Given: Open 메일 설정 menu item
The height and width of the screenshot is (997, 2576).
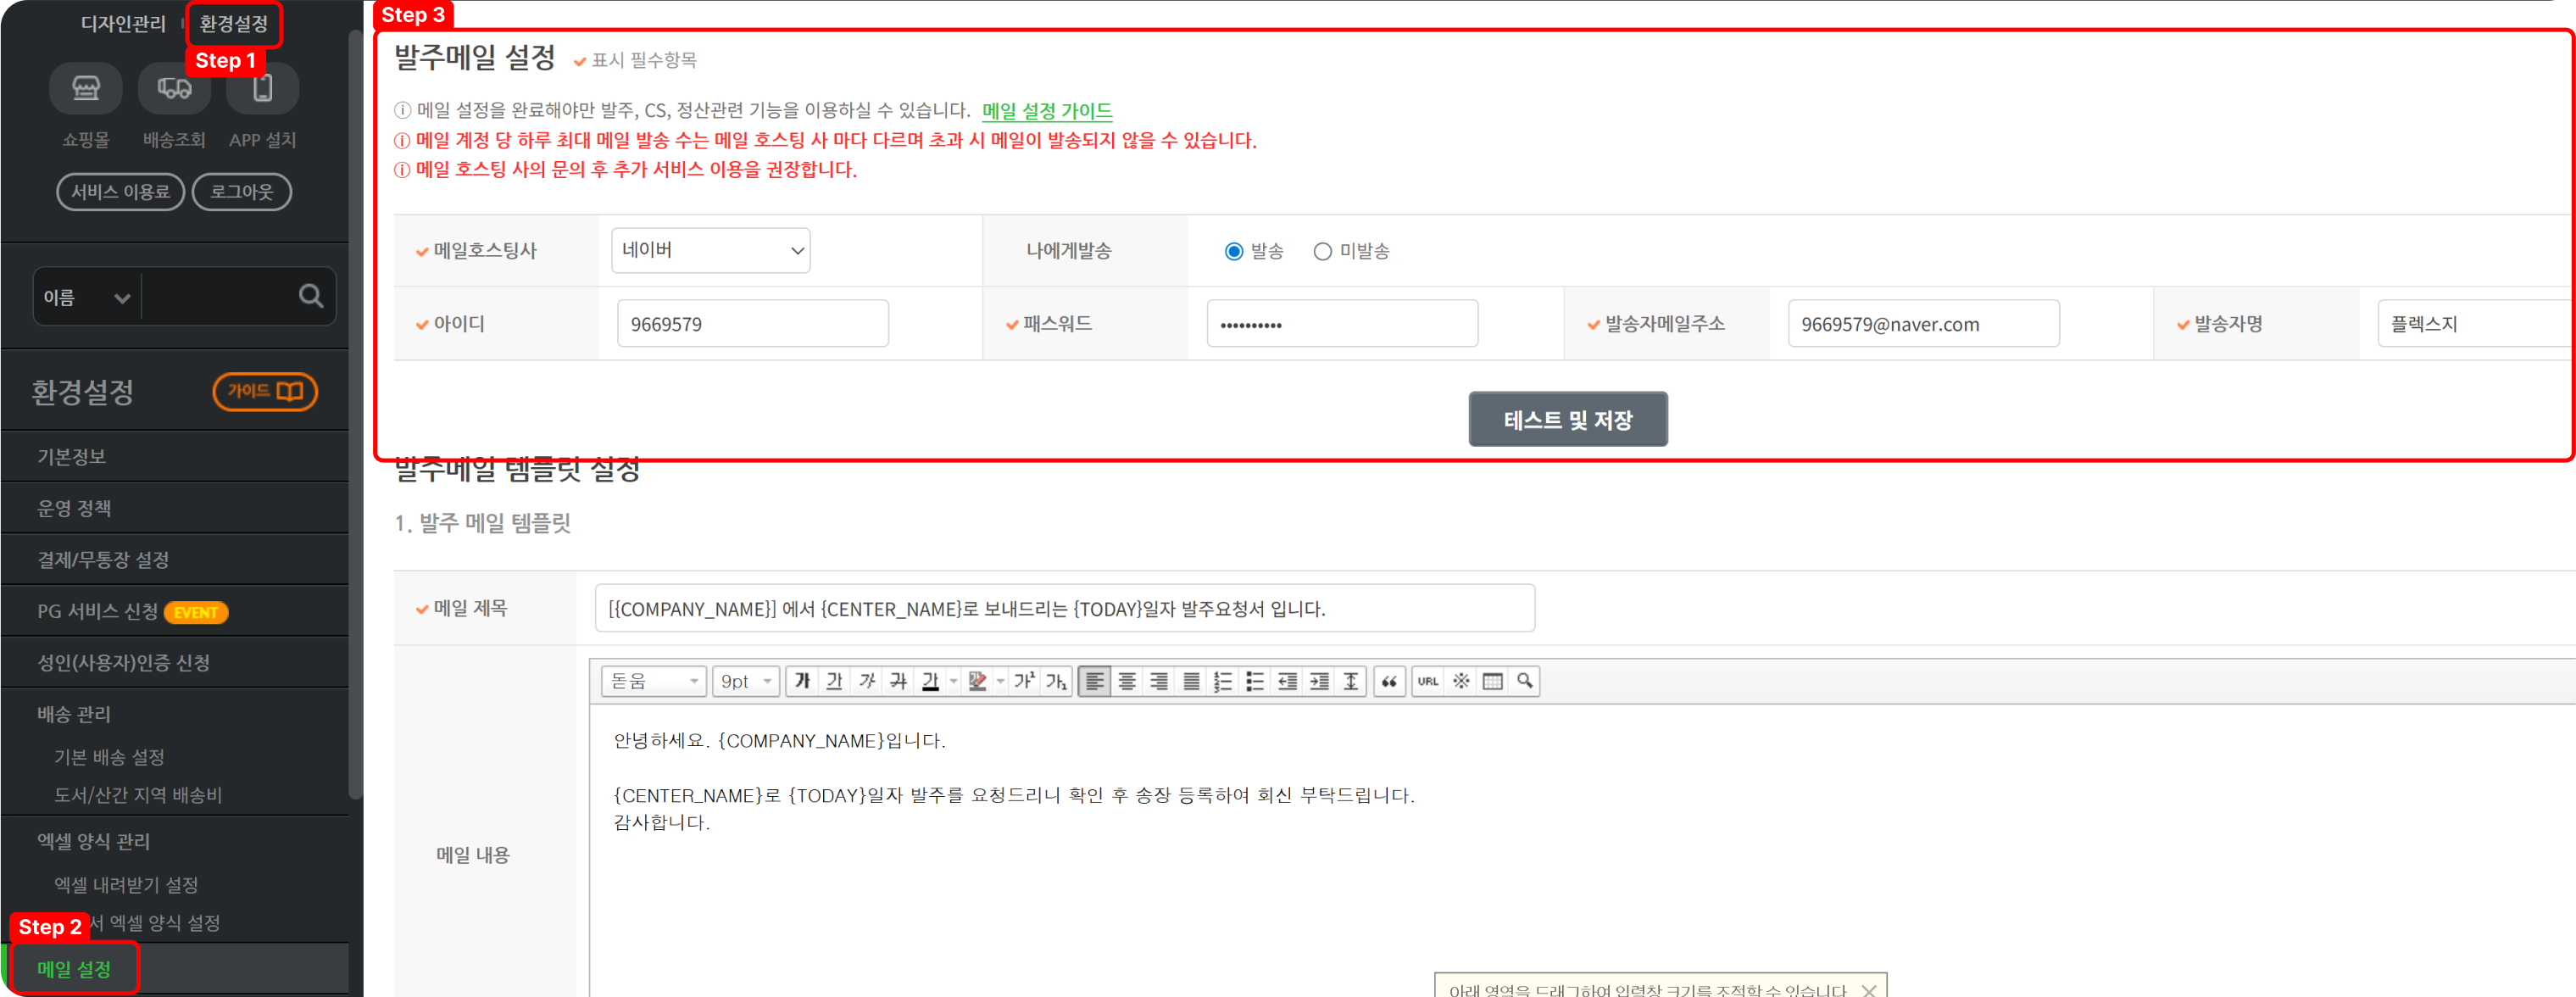Looking at the screenshot, I should tap(74, 969).
